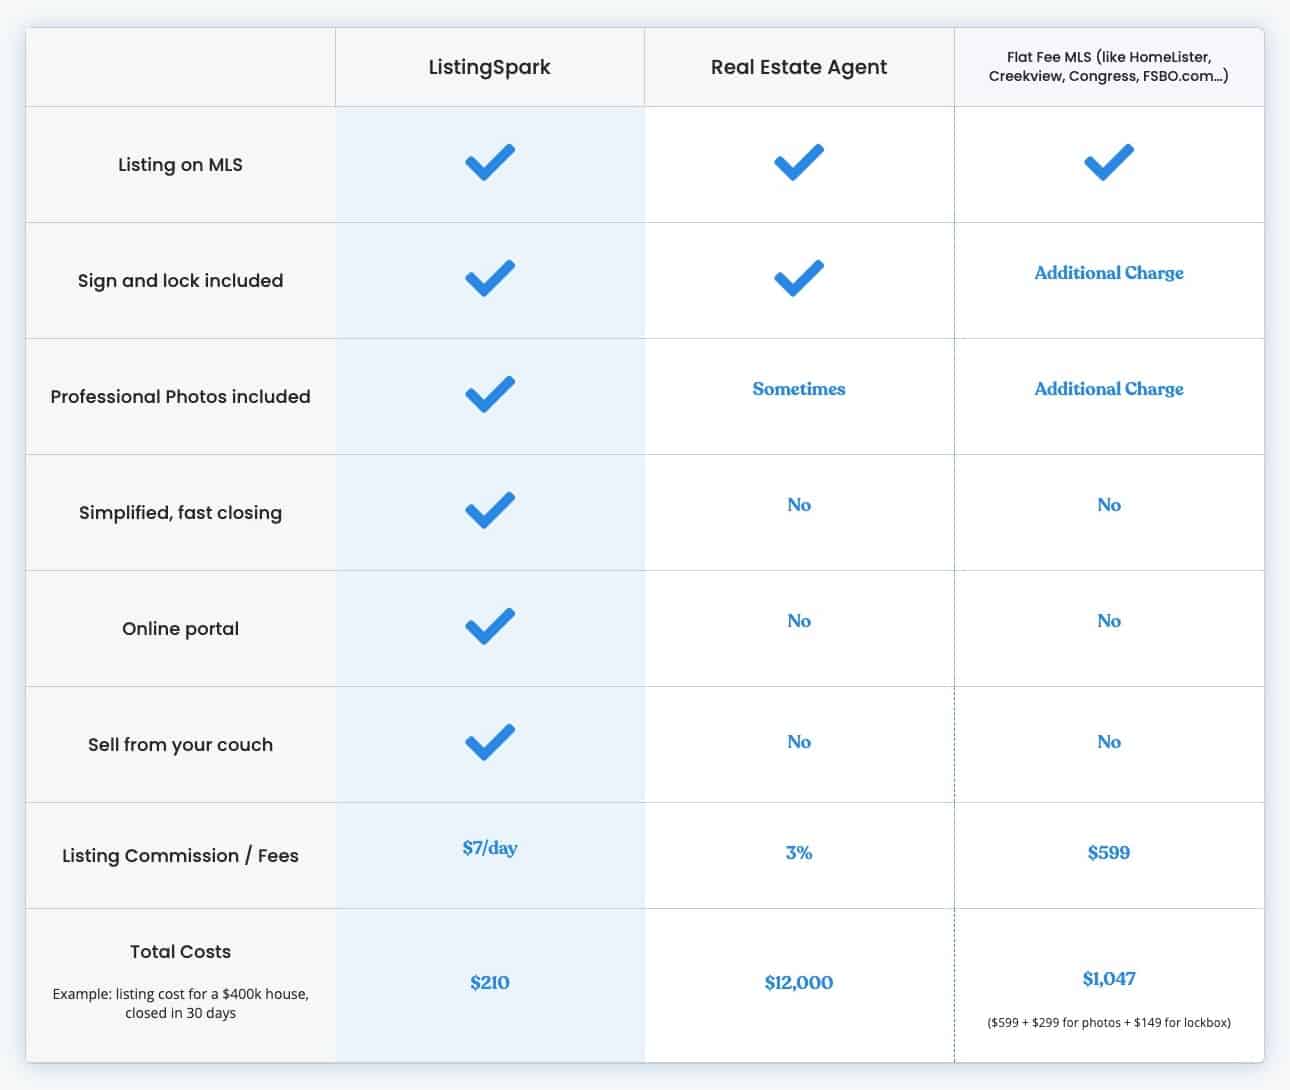Click the ListingSpark checkmark for Listing on MLS
The width and height of the screenshot is (1290, 1090).
(x=490, y=162)
